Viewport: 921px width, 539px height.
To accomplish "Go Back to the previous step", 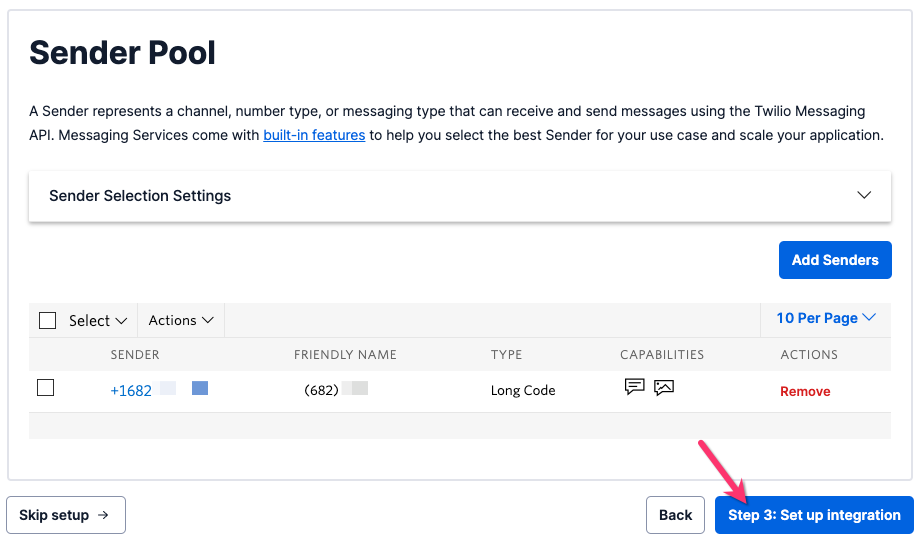I will (x=675, y=515).
